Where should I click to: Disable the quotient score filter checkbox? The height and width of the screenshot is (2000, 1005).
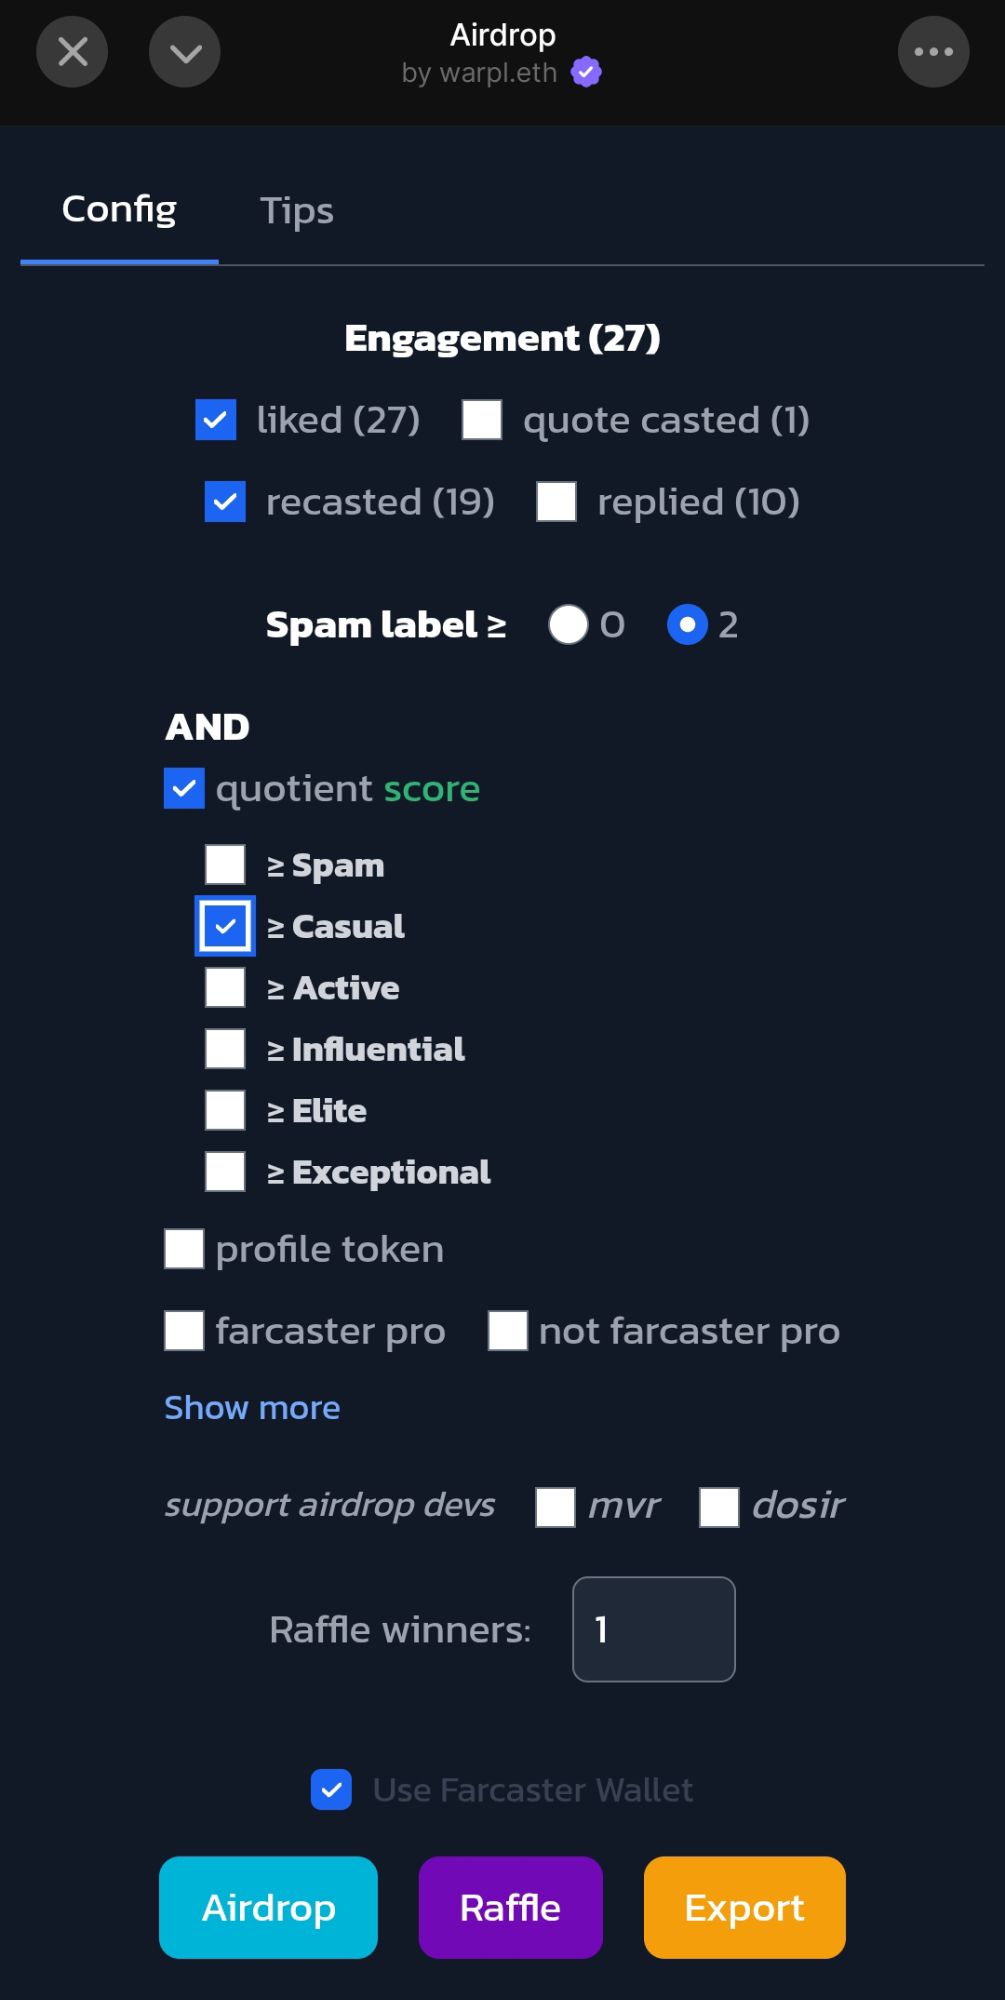pyautogui.click(x=184, y=789)
